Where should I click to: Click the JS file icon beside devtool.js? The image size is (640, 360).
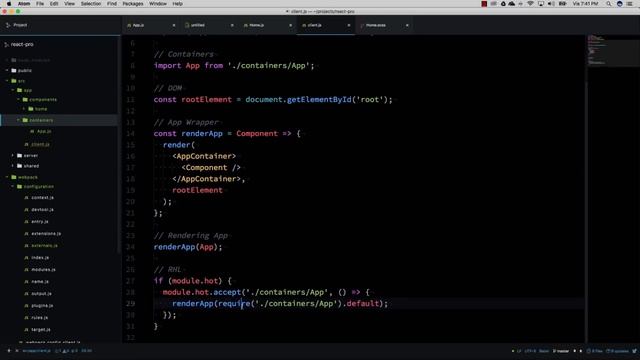point(27,210)
